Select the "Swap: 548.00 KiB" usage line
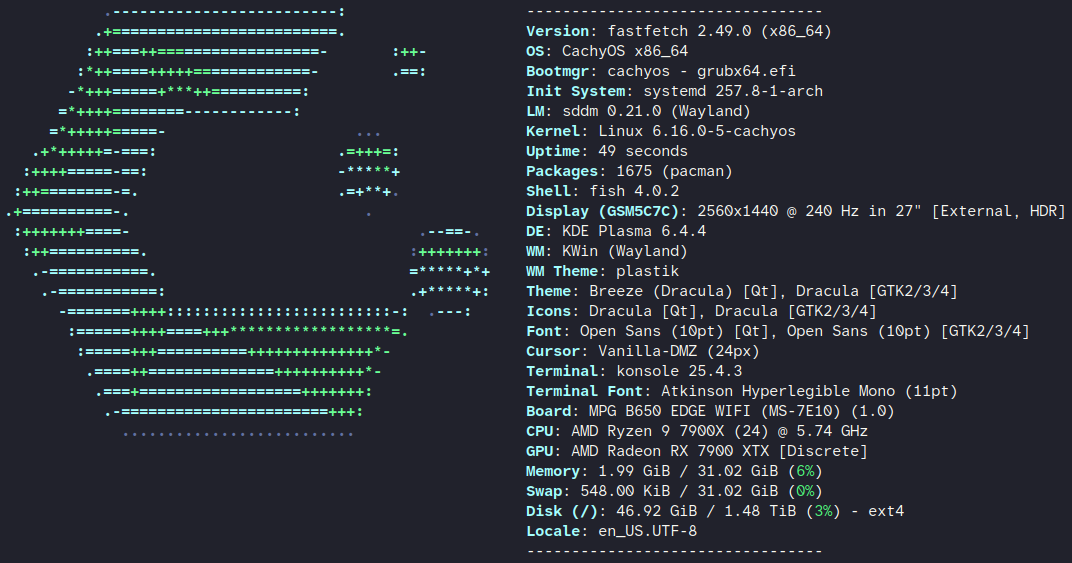Viewport: 1072px width, 563px height. tap(674, 491)
